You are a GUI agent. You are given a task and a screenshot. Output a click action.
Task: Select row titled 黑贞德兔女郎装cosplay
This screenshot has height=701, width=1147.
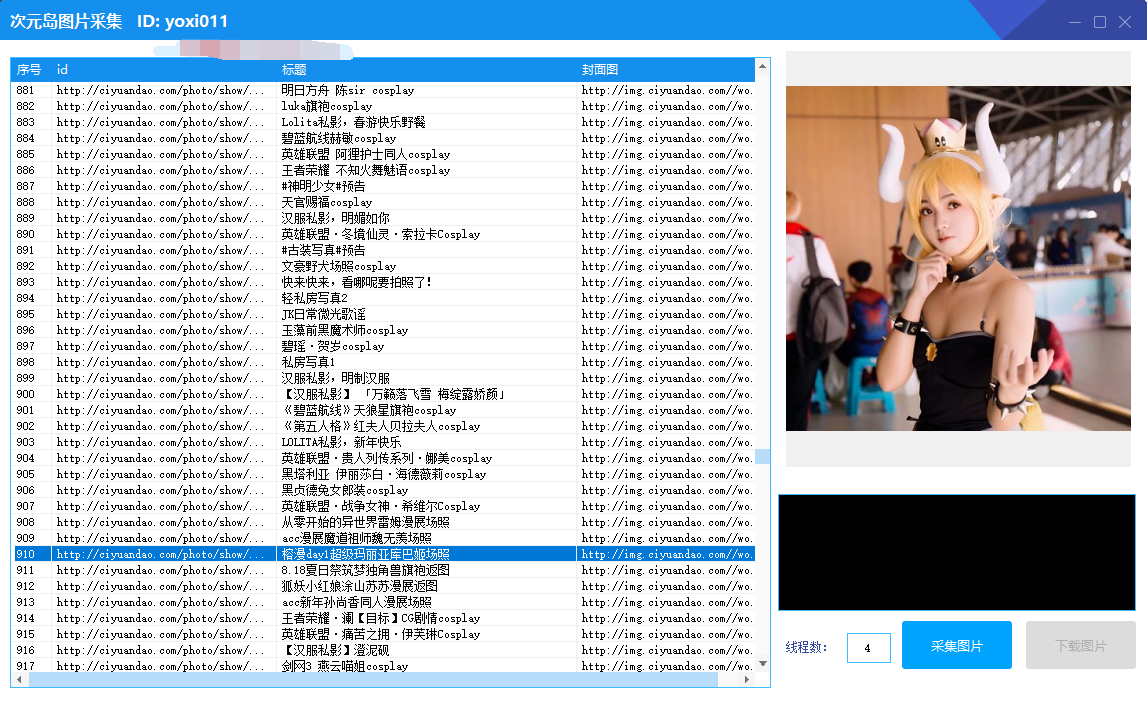point(383,490)
